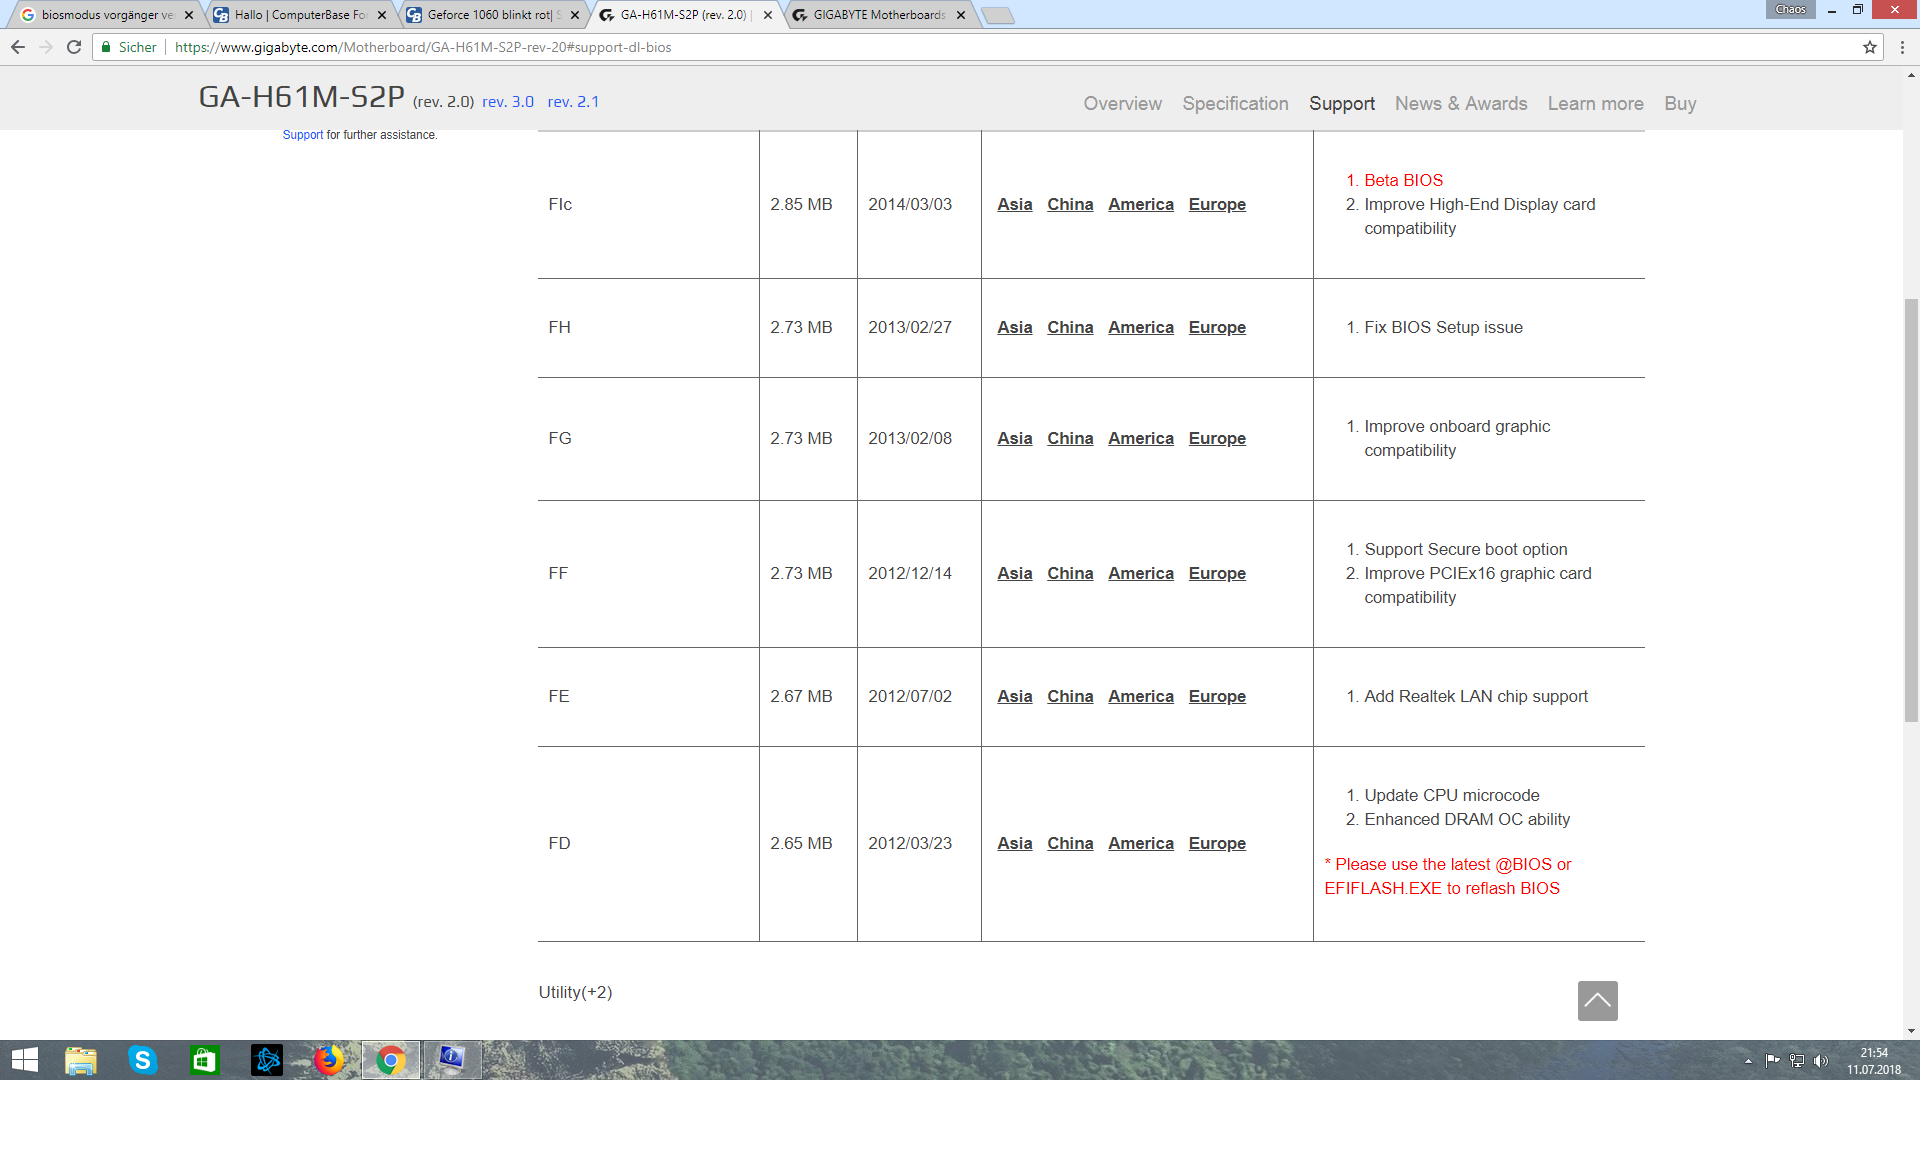Launch Firefox from the taskbar
Screen dimensions: 1920x1168
click(328, 1060)
